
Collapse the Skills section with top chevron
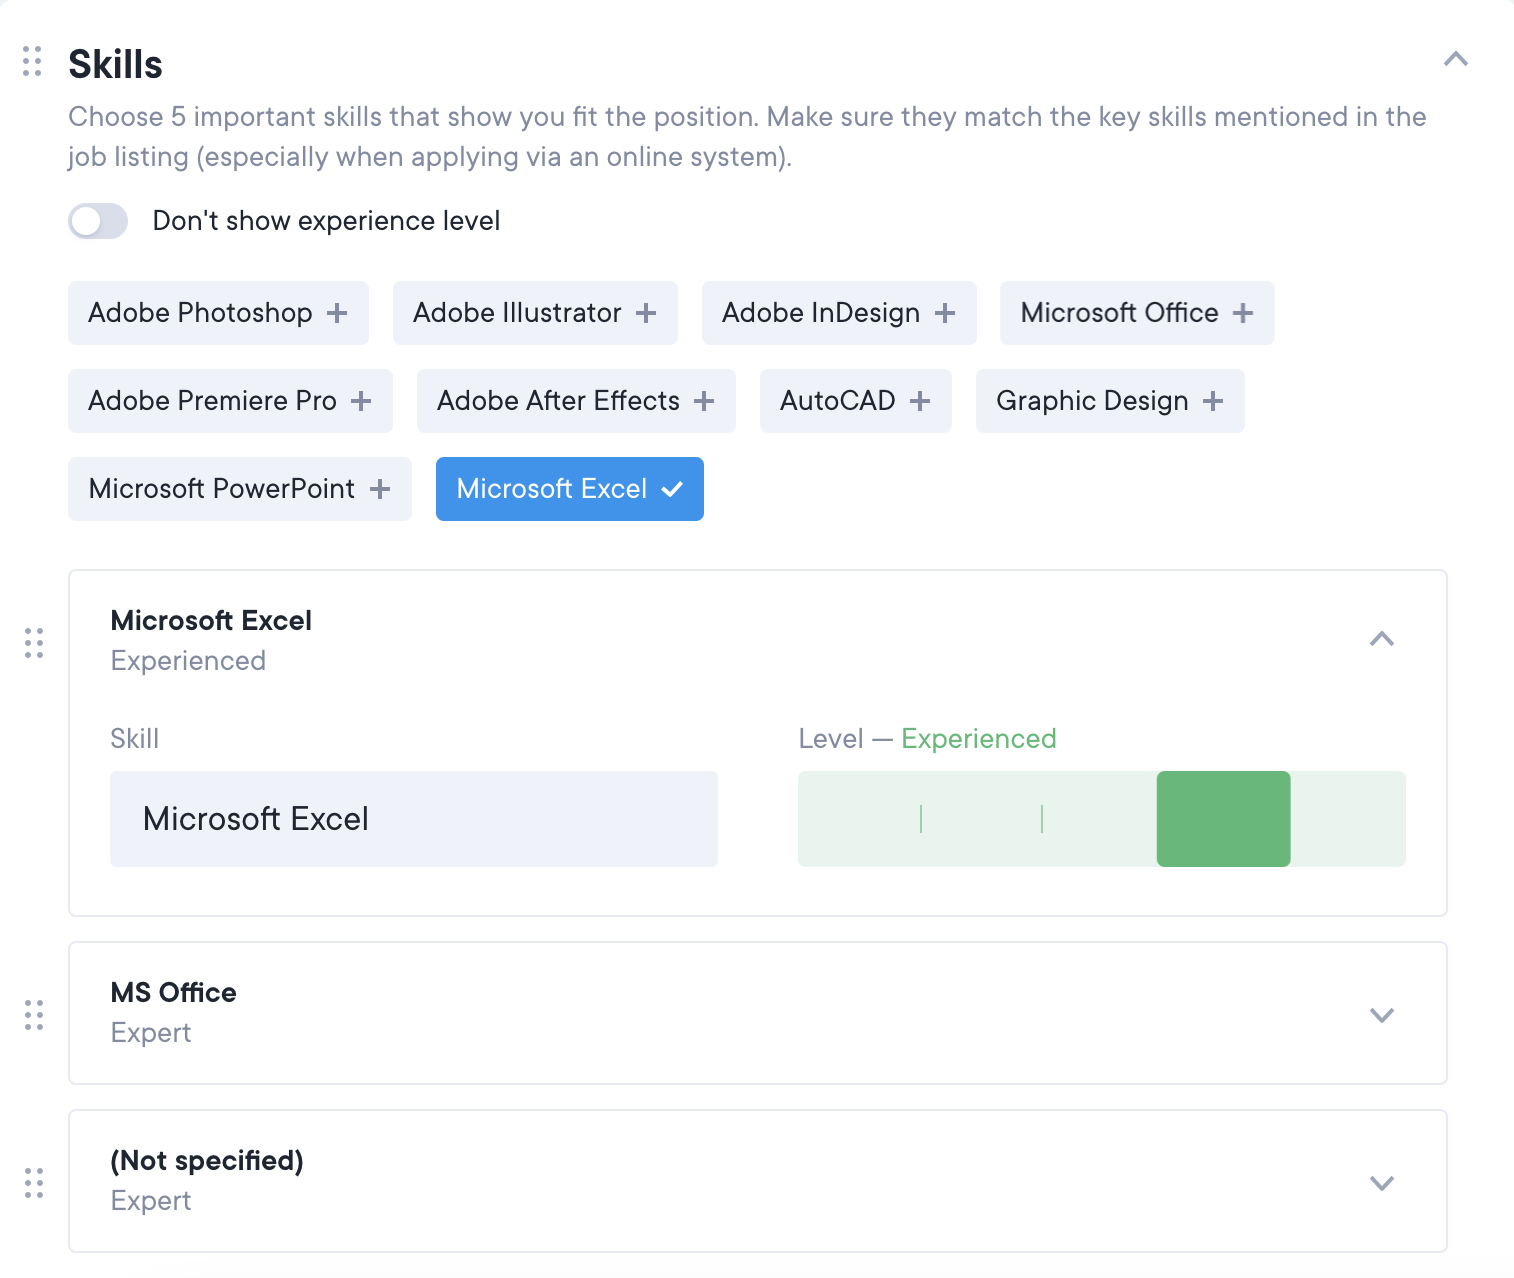tap(1455, 59)
